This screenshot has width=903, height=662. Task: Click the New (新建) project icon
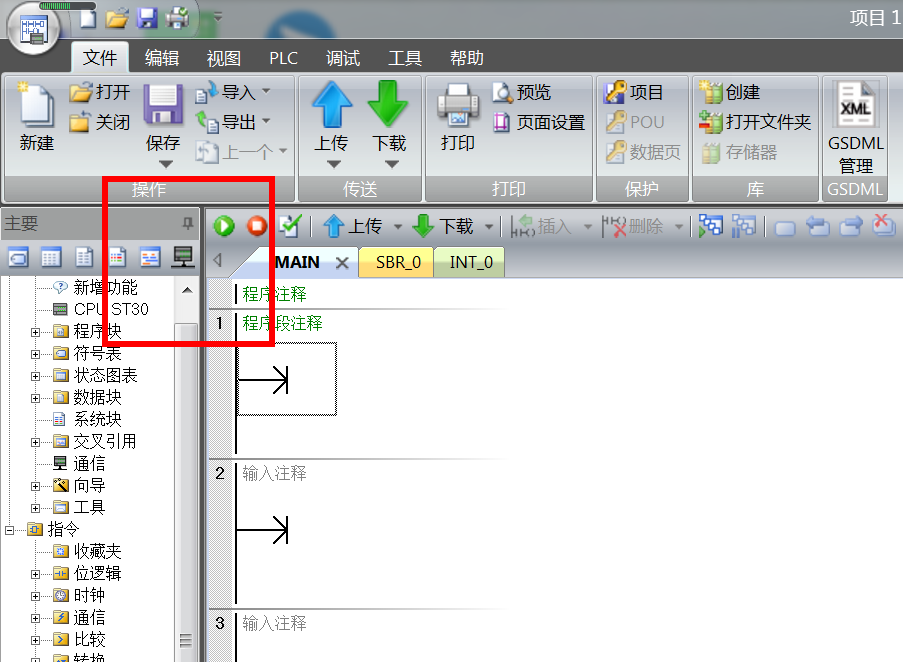[36, 105]
